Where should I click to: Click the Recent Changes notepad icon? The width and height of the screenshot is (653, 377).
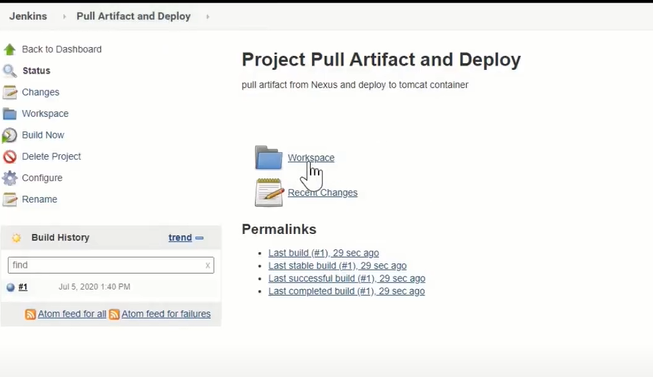tap(269, 192)
